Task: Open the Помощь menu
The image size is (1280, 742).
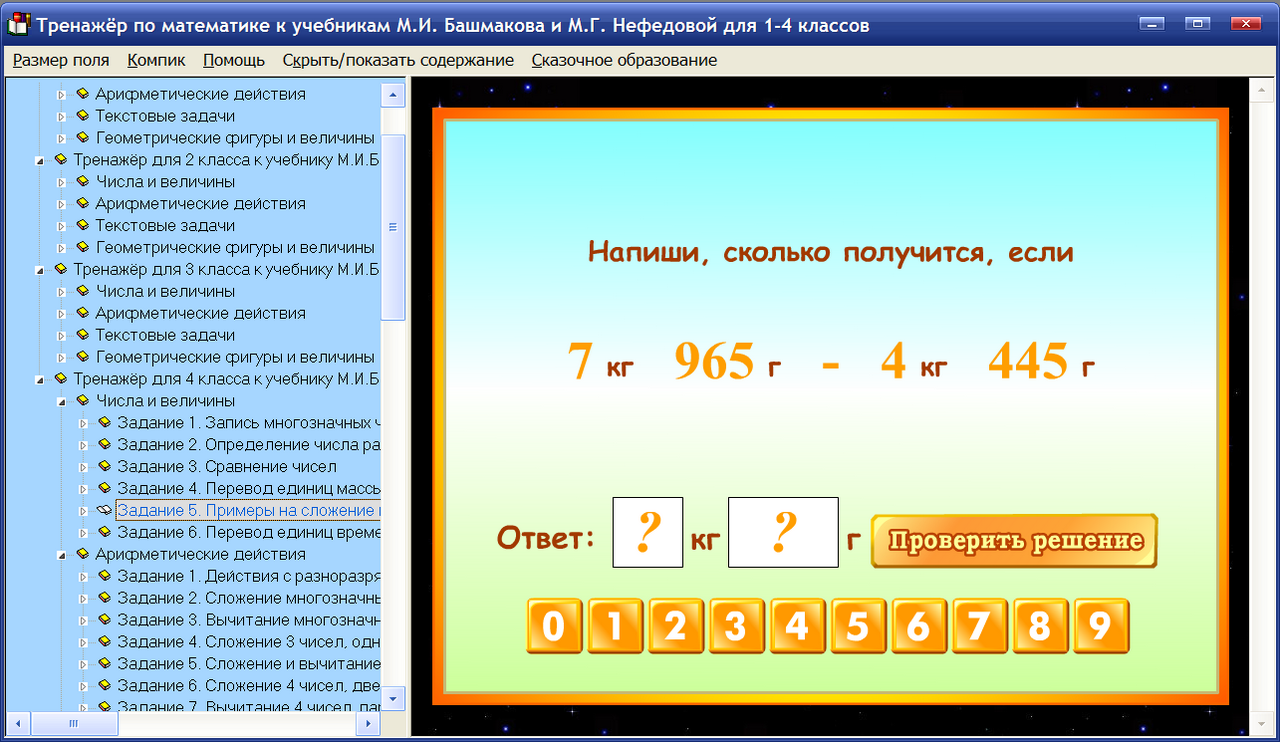Action: (232, 60)
